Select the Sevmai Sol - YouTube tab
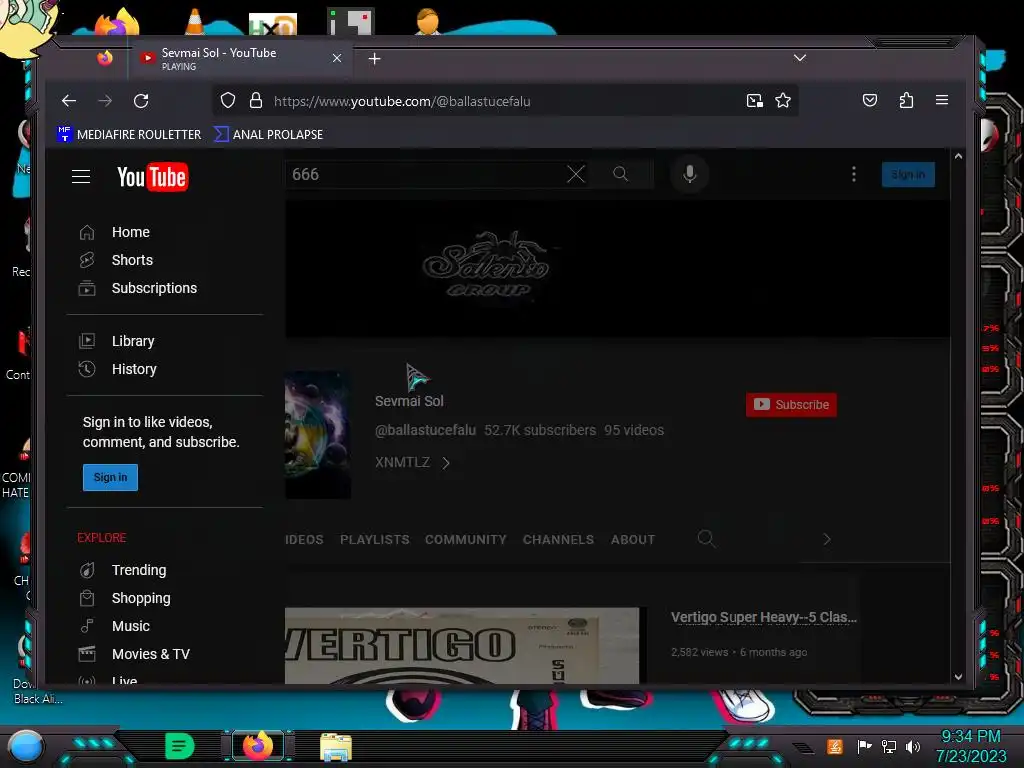The width and height of the screenshot is (1024, 768). [240, 58]
